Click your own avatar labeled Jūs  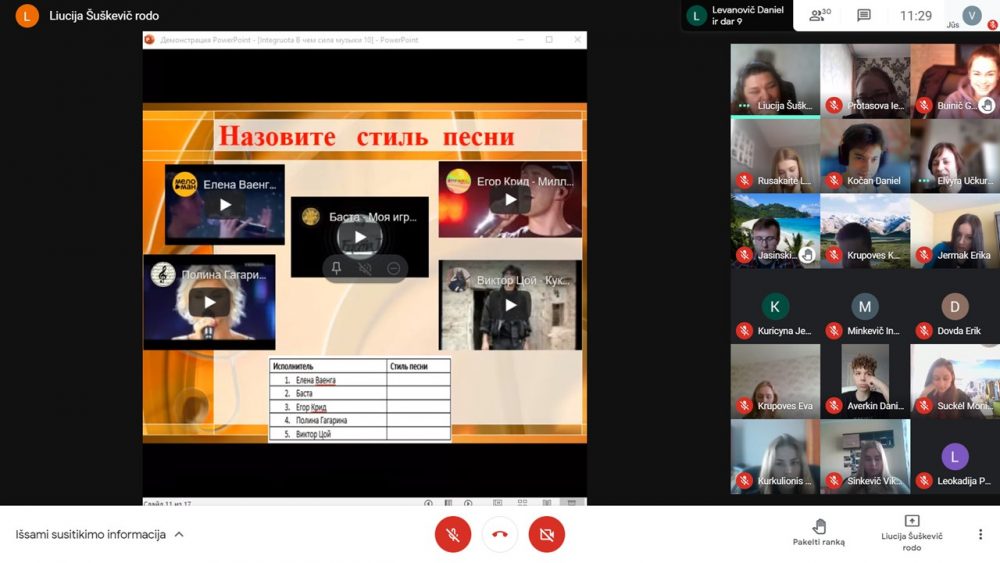[x=971, y=15]
